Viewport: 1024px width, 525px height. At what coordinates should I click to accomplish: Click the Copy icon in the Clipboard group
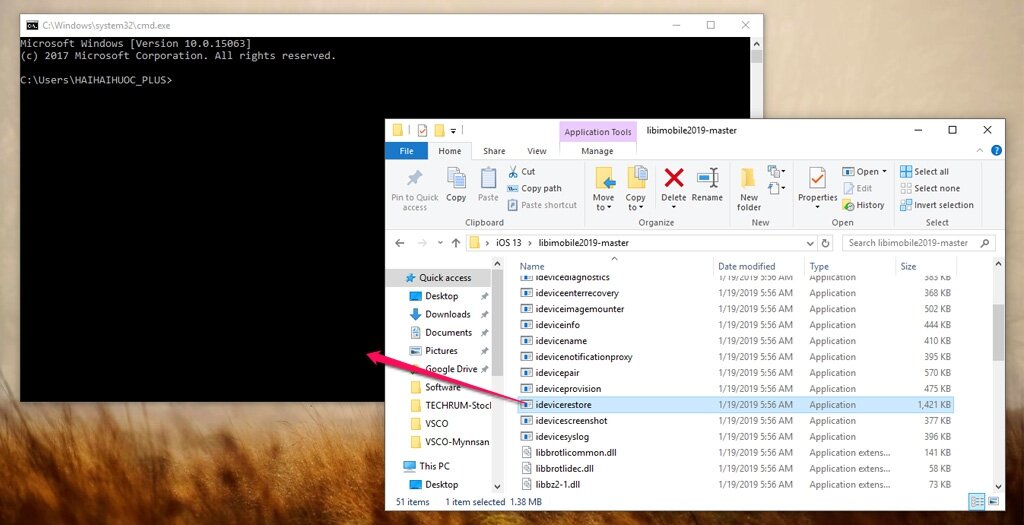(x=456, y=178)
